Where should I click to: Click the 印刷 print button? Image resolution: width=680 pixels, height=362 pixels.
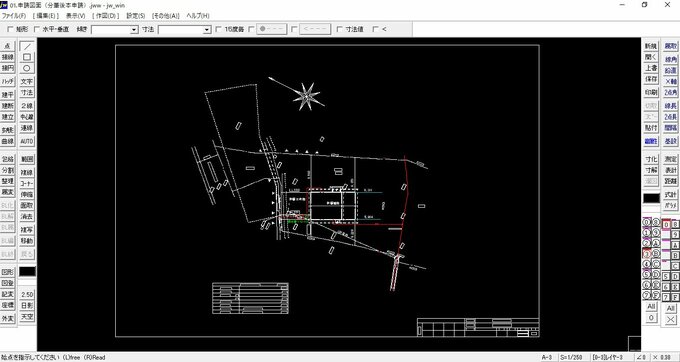click(651, 93)
